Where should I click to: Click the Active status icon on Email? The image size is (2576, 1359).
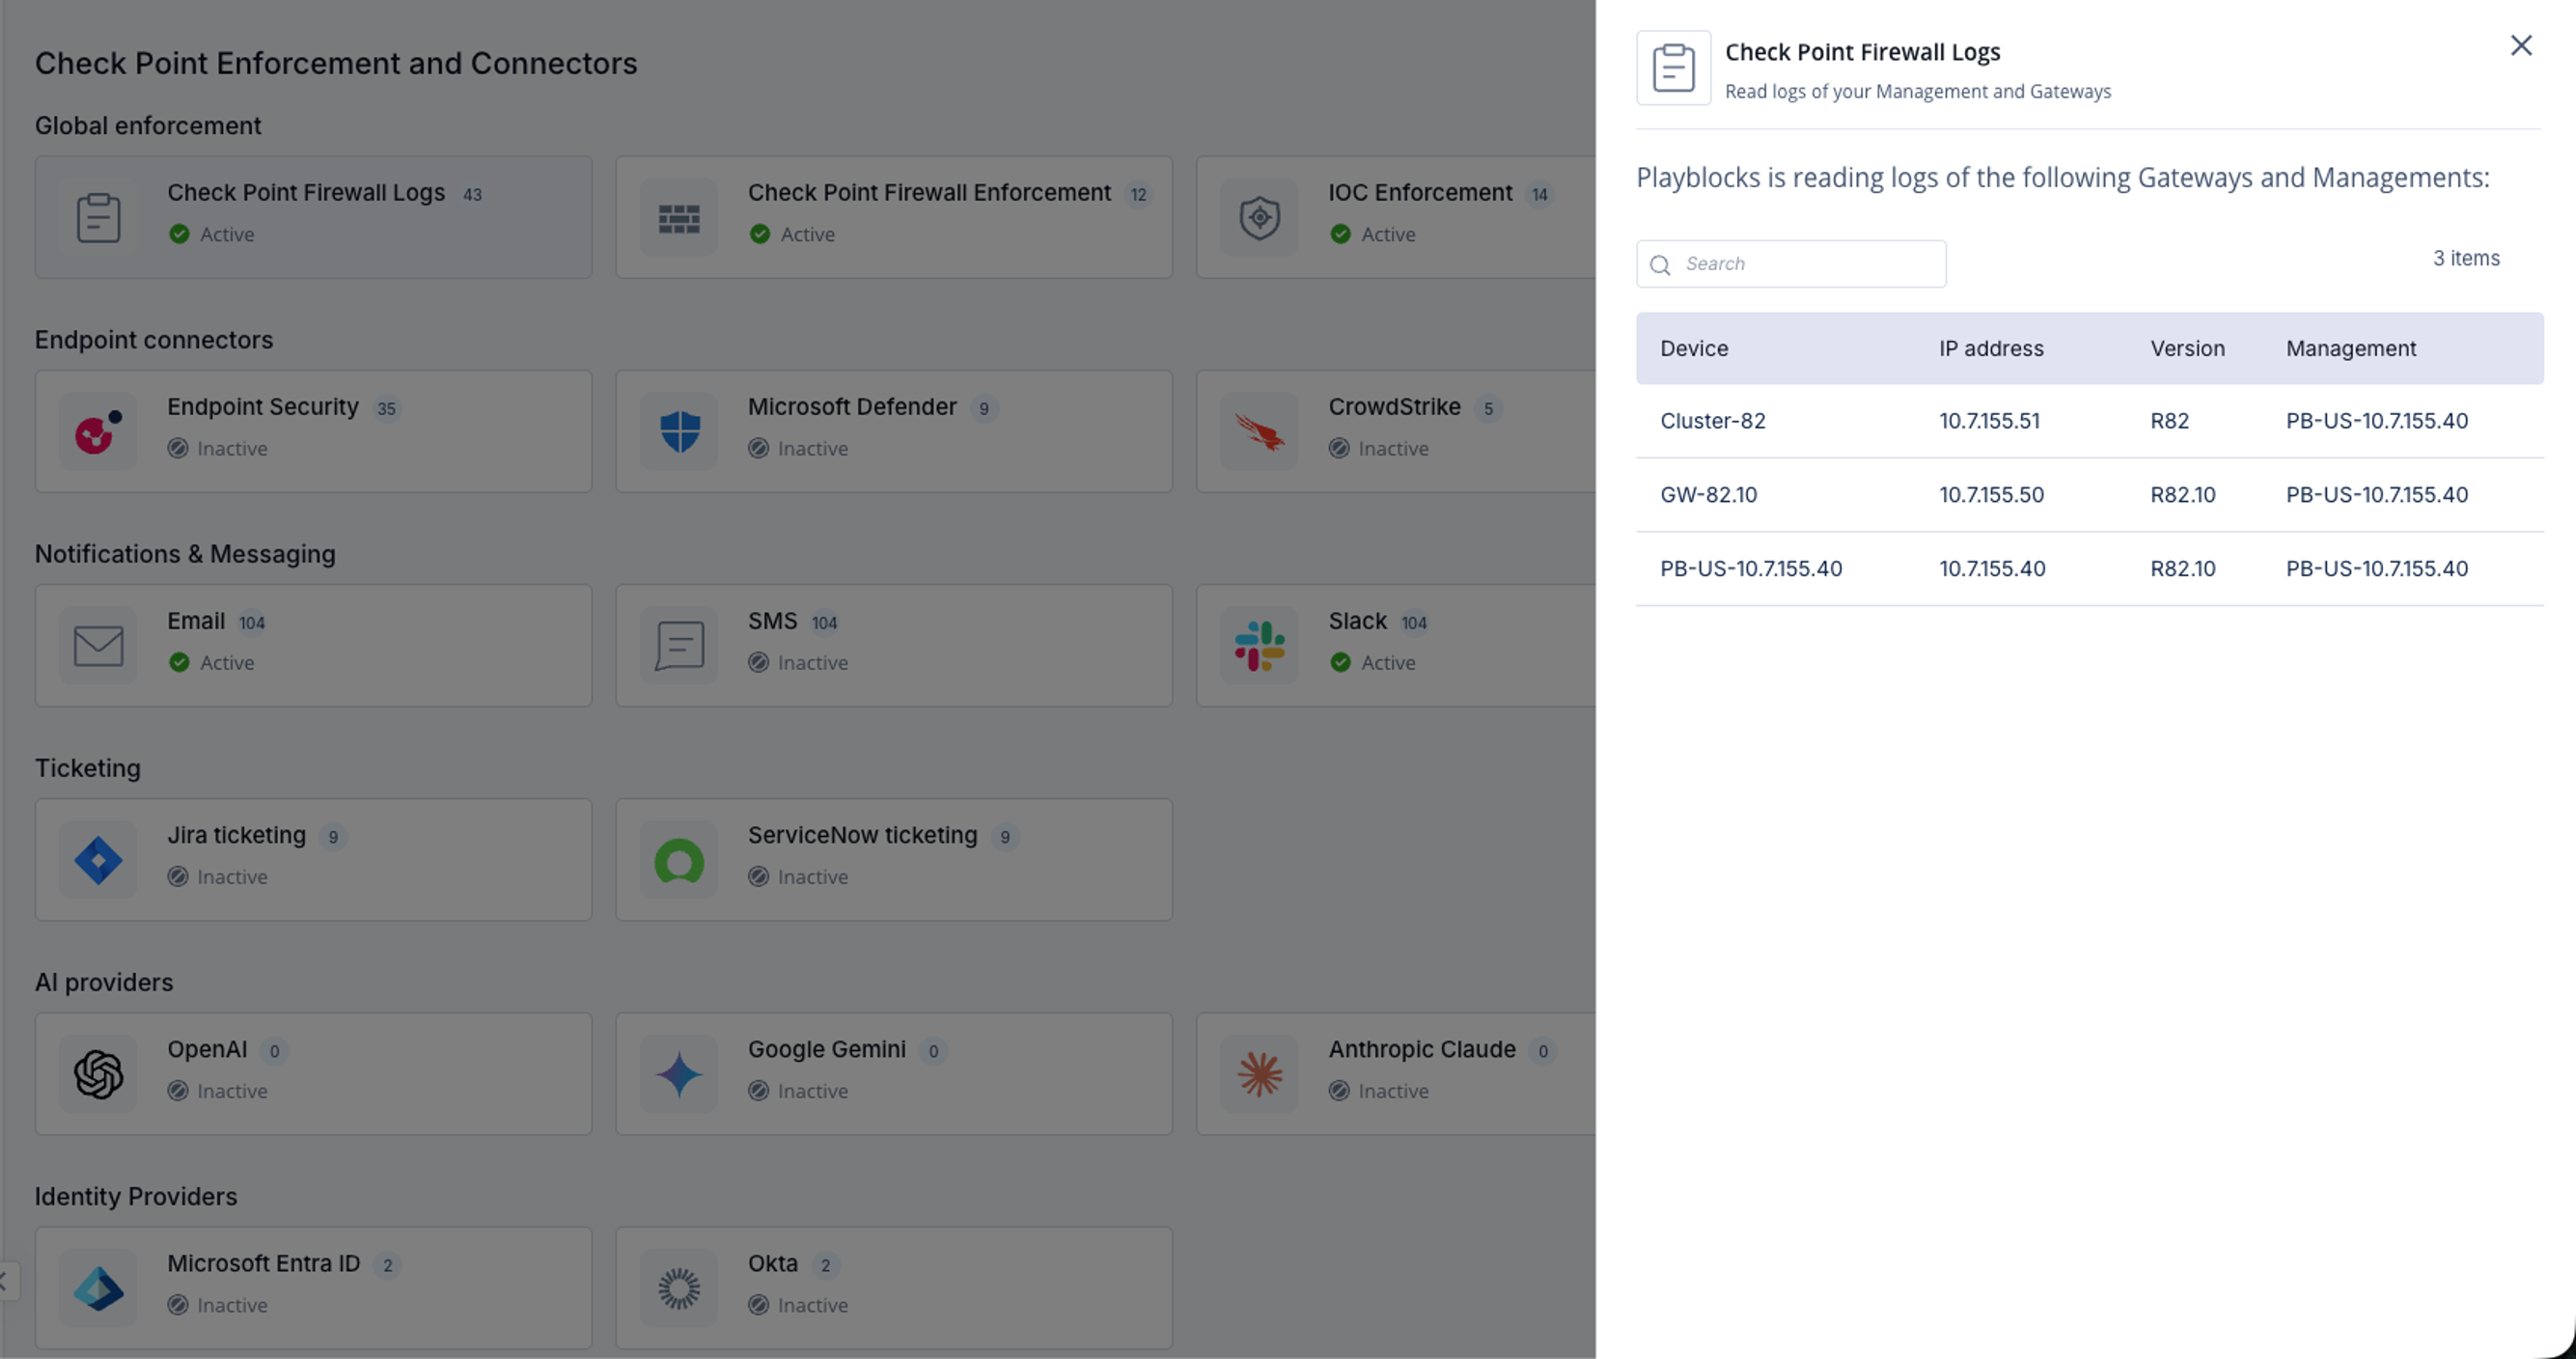point(179,662)
